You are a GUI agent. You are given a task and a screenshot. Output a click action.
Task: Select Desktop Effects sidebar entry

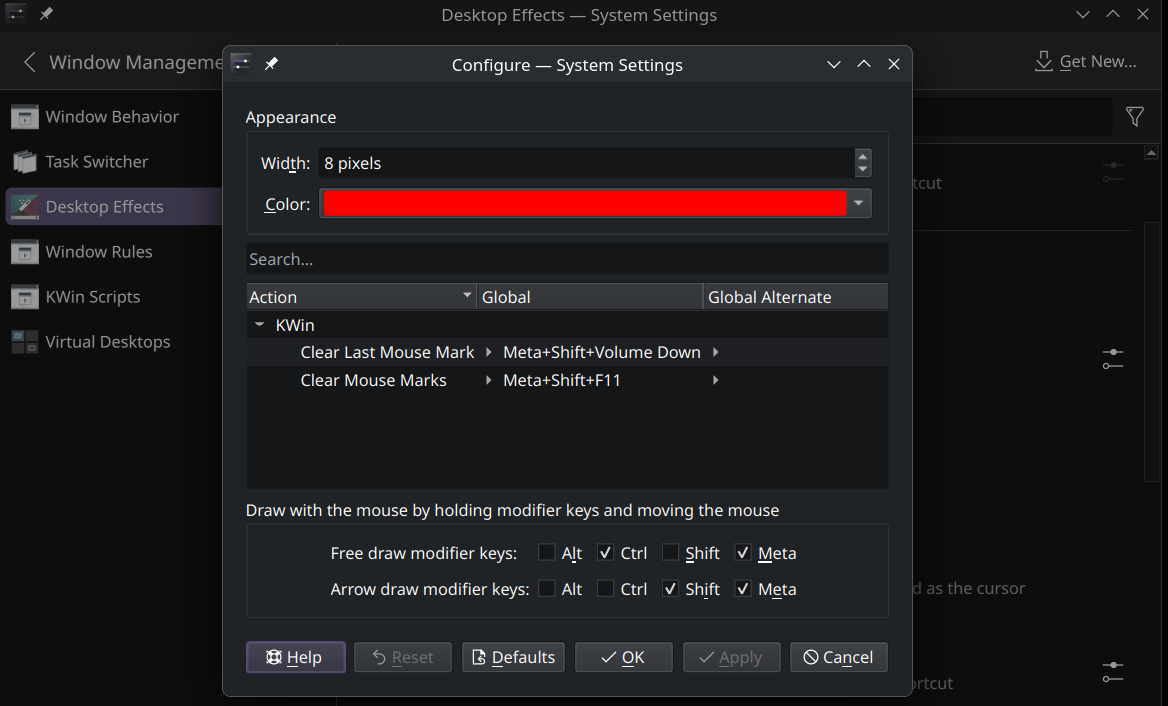[x=112, y=206]
